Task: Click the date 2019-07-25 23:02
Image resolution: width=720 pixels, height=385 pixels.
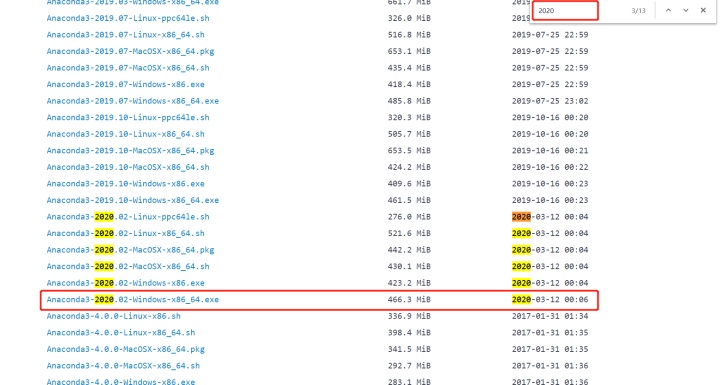Action: (550, 101)
